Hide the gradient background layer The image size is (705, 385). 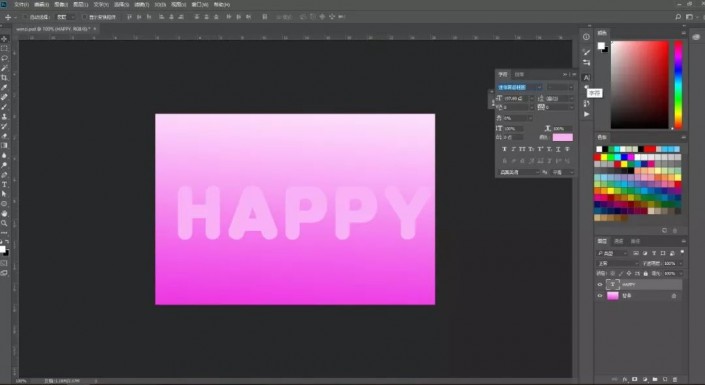[x=600, y=295]
